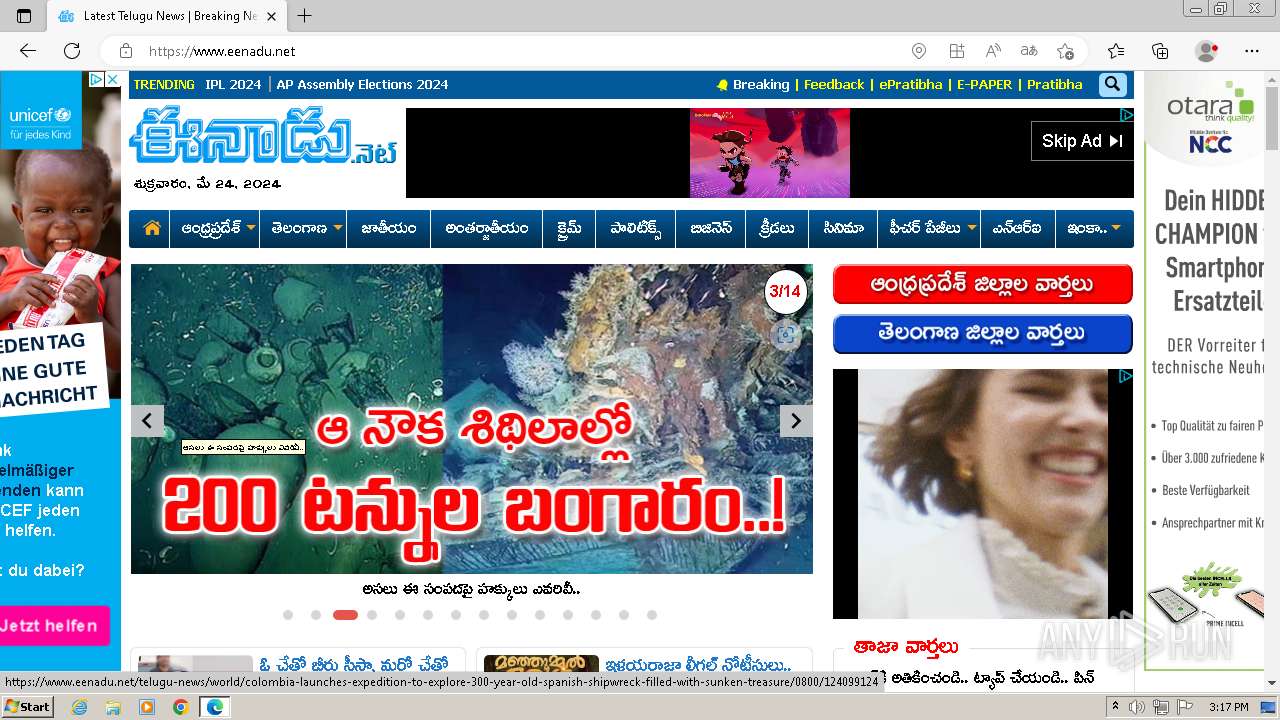Select the first slideshow dot
This screenshot has width=1280, height=720.
pyautogui.click(x=288, y=615)
